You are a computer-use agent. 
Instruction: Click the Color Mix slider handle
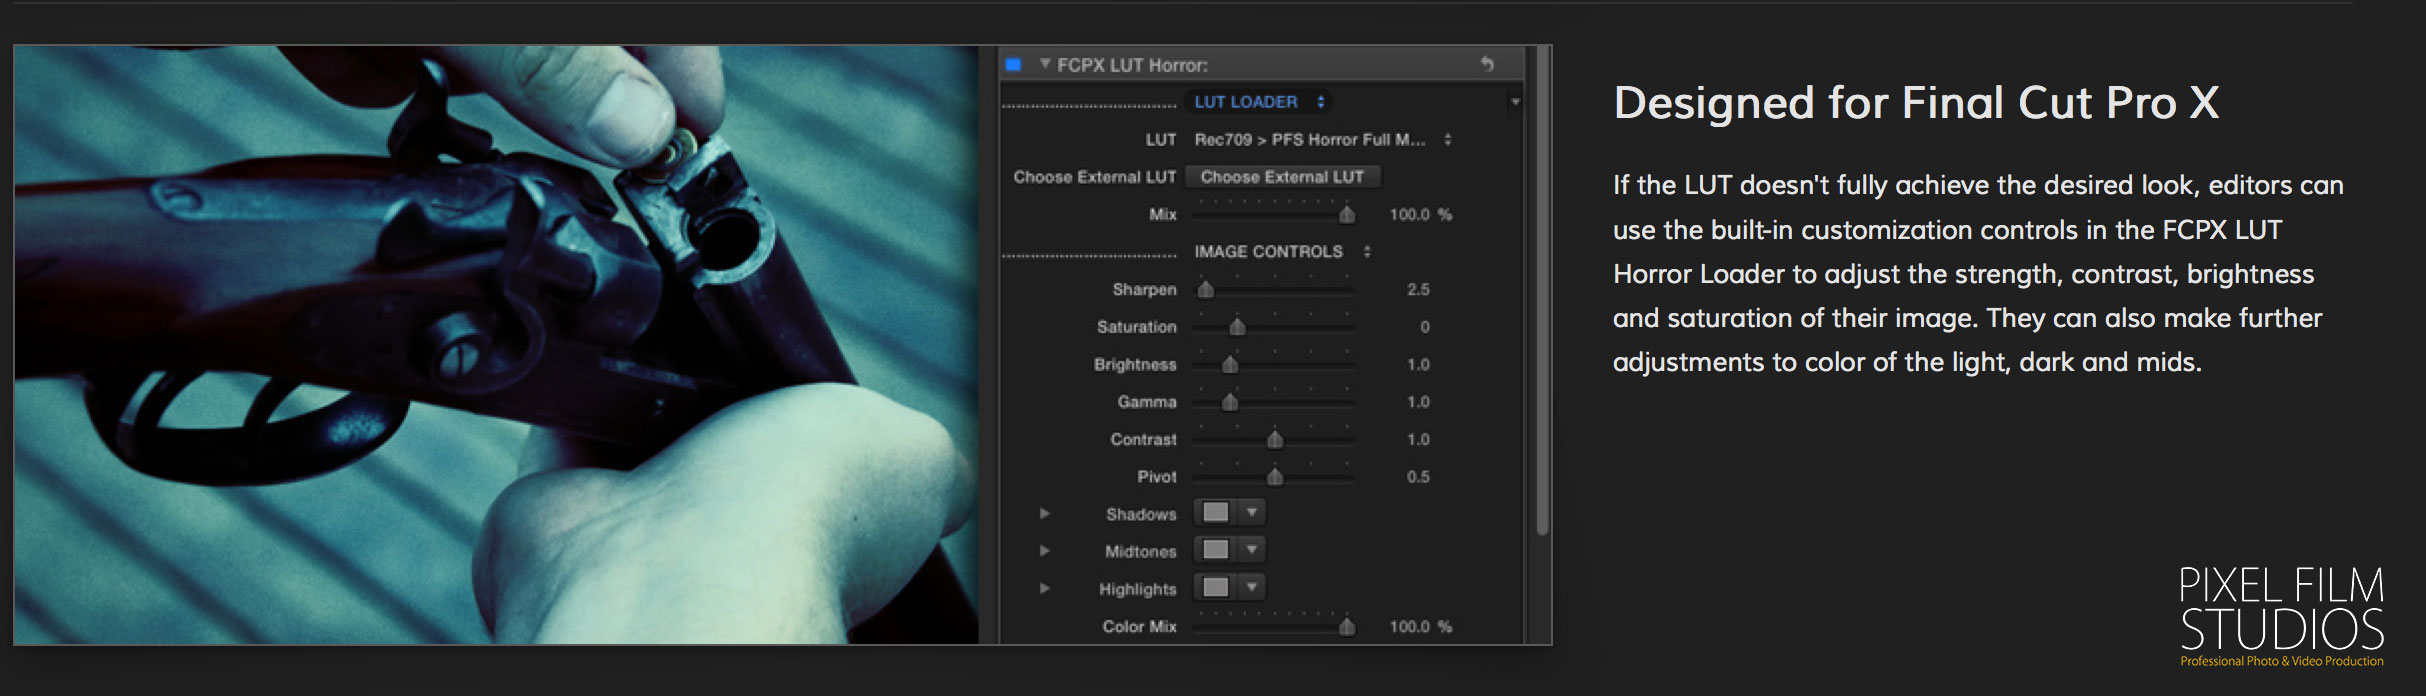coord(1347,627)
